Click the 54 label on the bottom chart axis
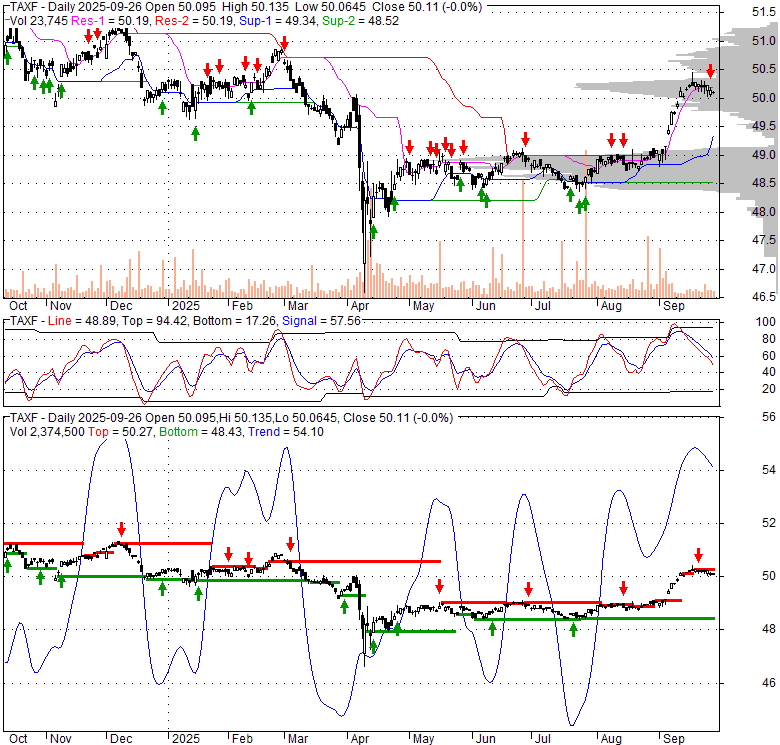 pyautogui.click(x=769, y=469)
